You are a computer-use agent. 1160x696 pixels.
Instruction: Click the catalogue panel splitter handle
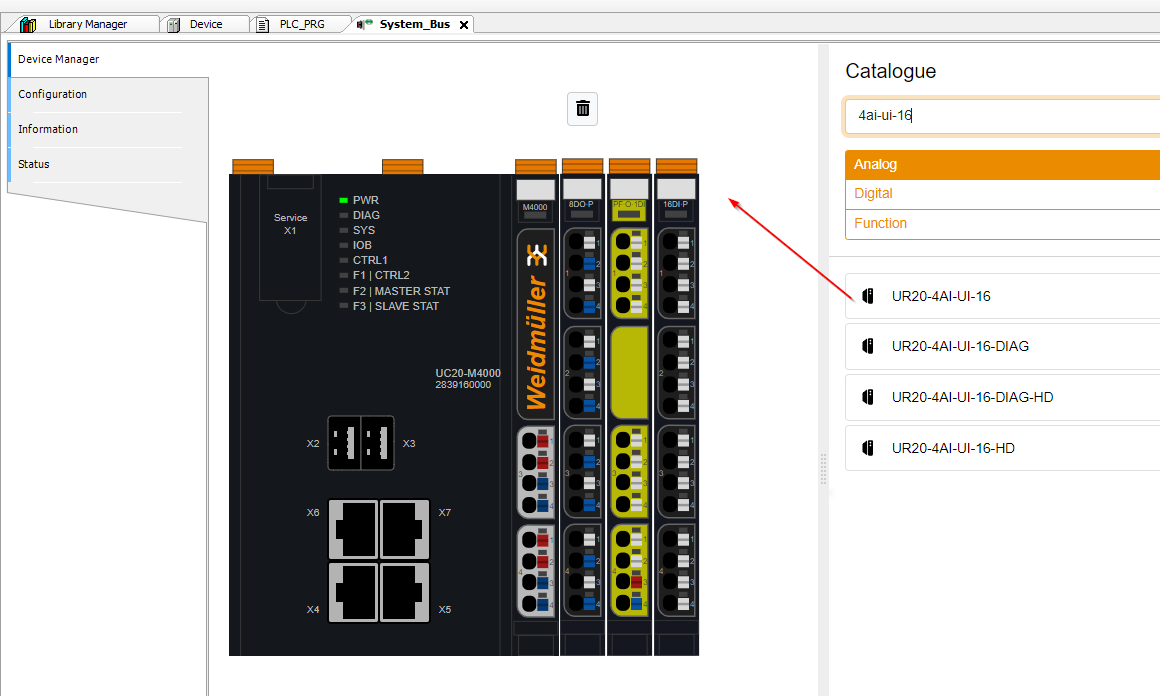[x=823, y=469]
